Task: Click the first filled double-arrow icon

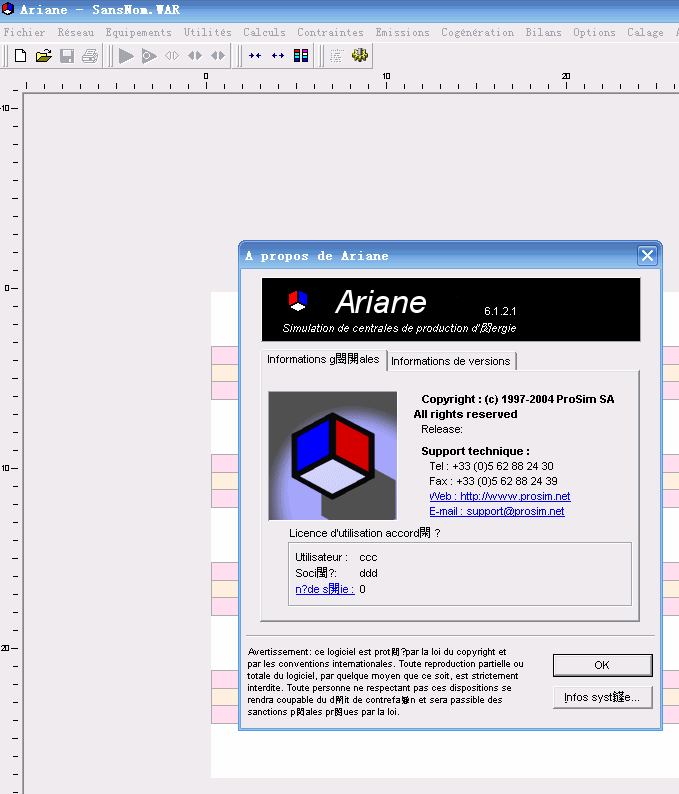Action: 195,56
